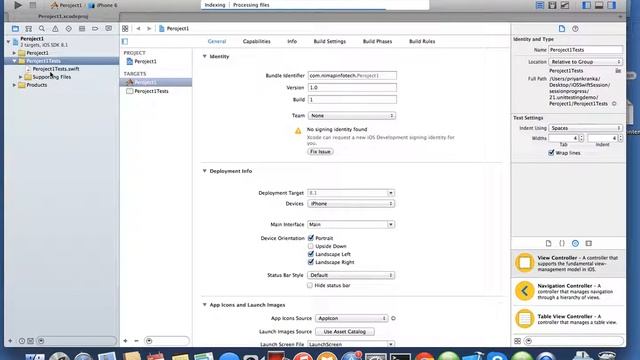Collapse App Icons and Launch Images section
640x360 pixels.
[204, 305]
